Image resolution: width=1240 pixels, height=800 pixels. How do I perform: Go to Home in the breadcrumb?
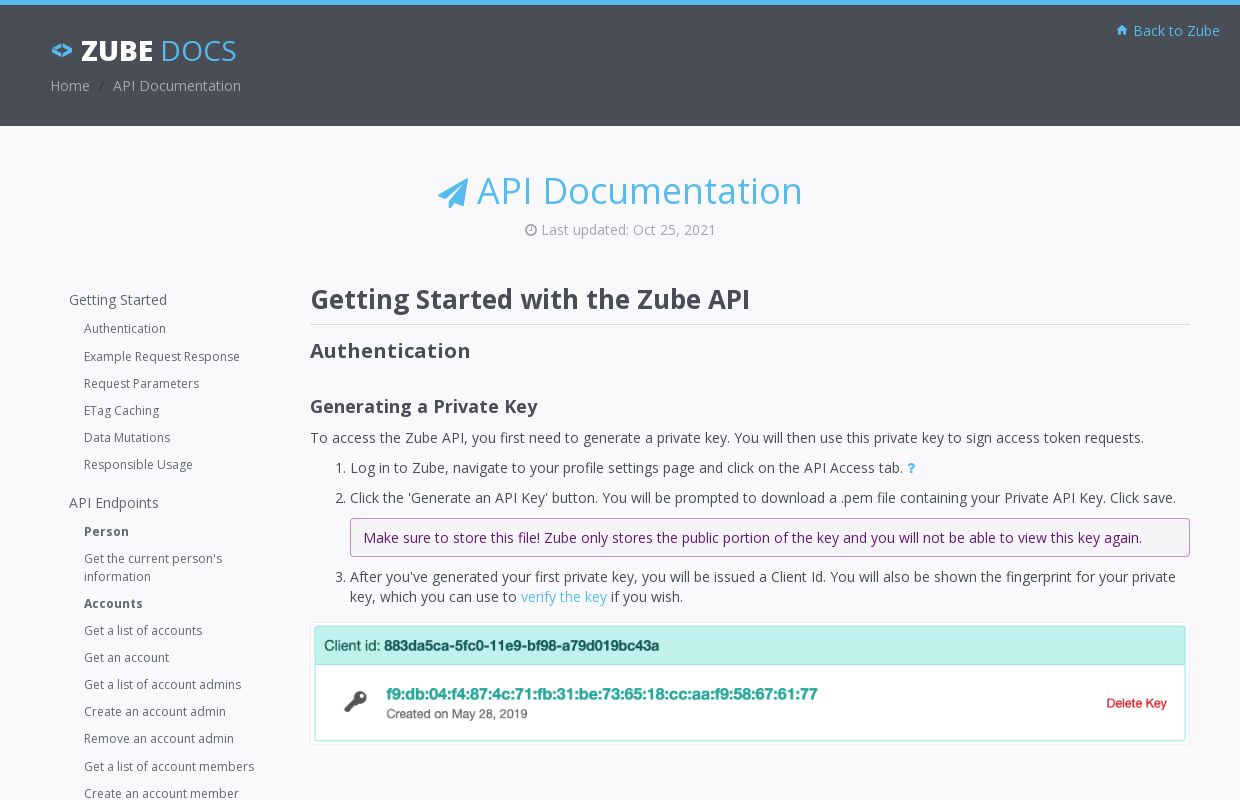pos(70,86)
